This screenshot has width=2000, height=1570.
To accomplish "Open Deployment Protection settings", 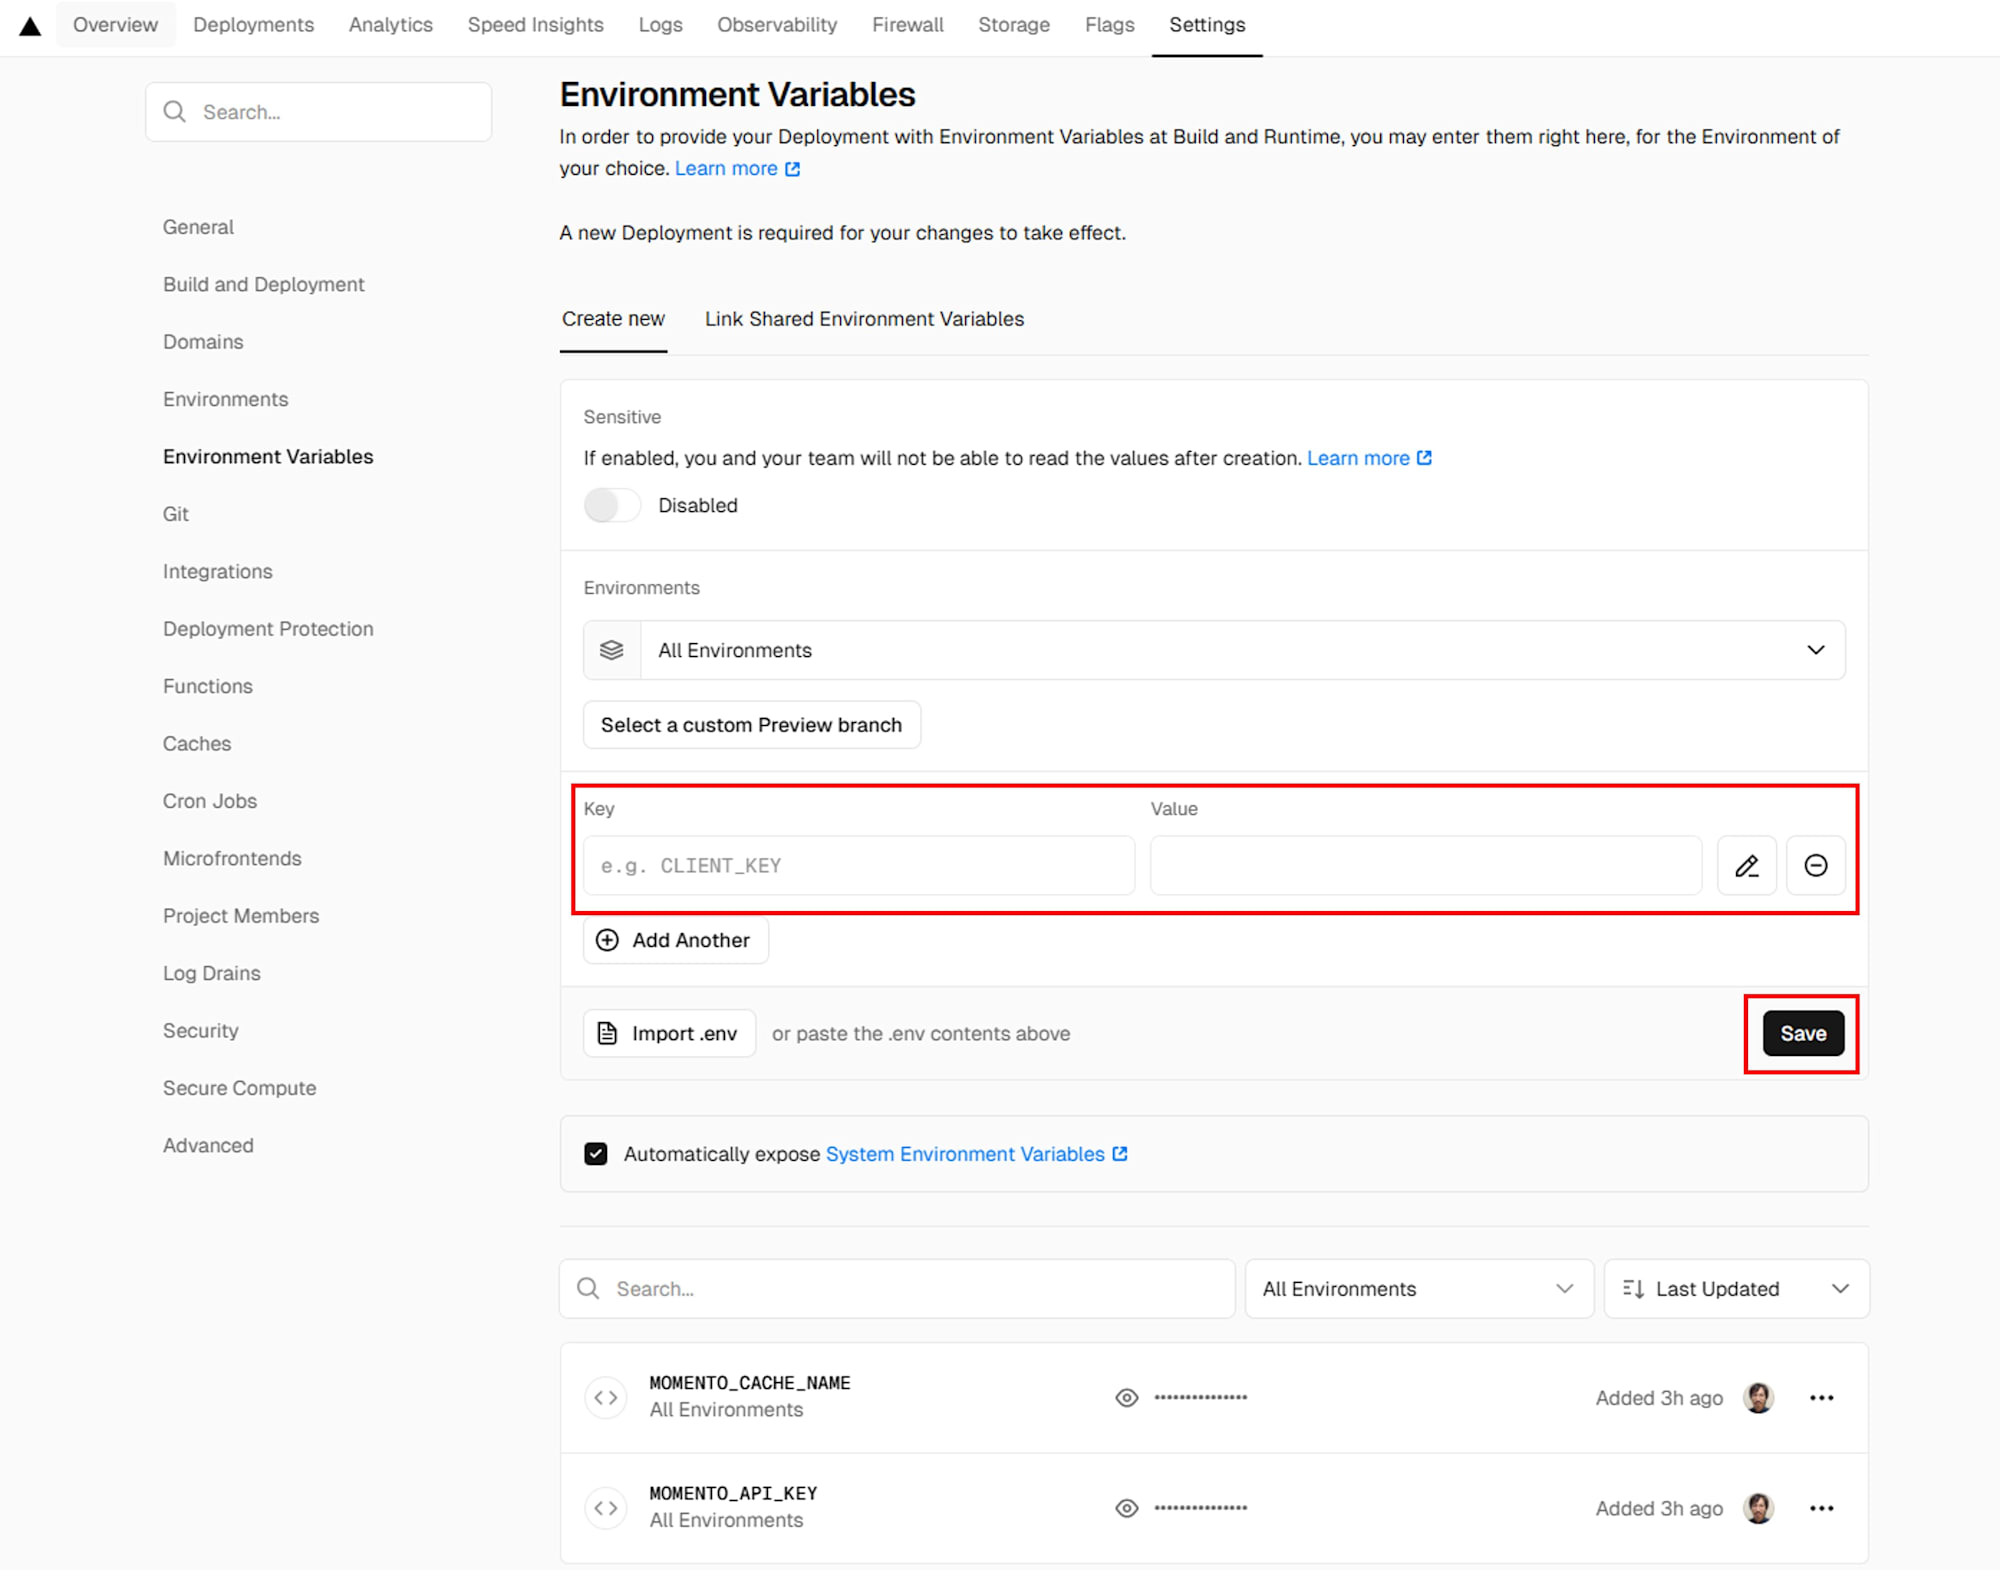I will pyautogui.click(x=268, y=629).
